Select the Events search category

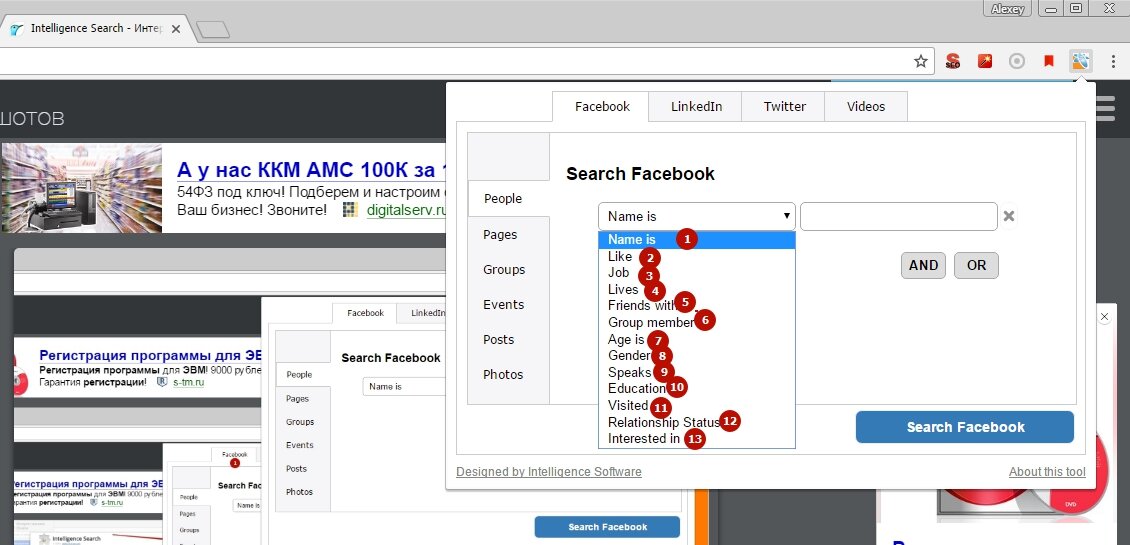[508, 304]
